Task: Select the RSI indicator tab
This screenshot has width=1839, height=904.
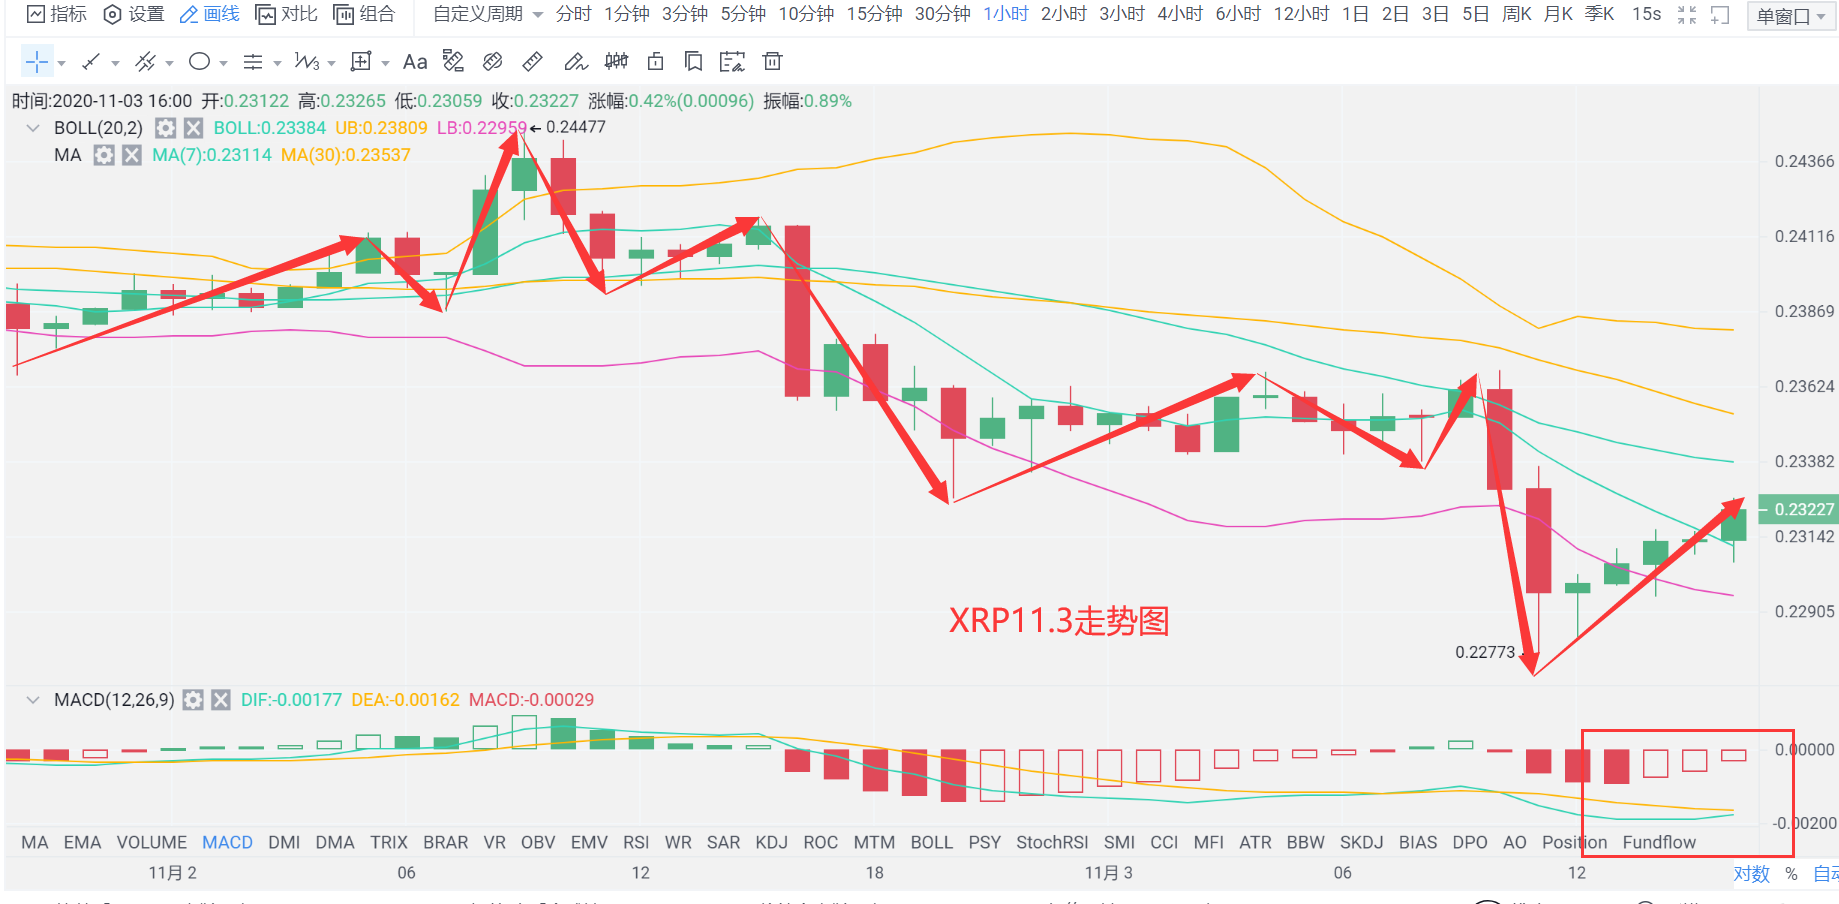Action: point(636,843)
